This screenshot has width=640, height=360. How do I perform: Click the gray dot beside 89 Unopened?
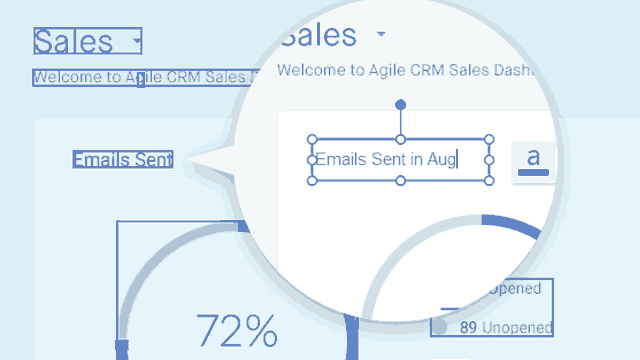440,327
